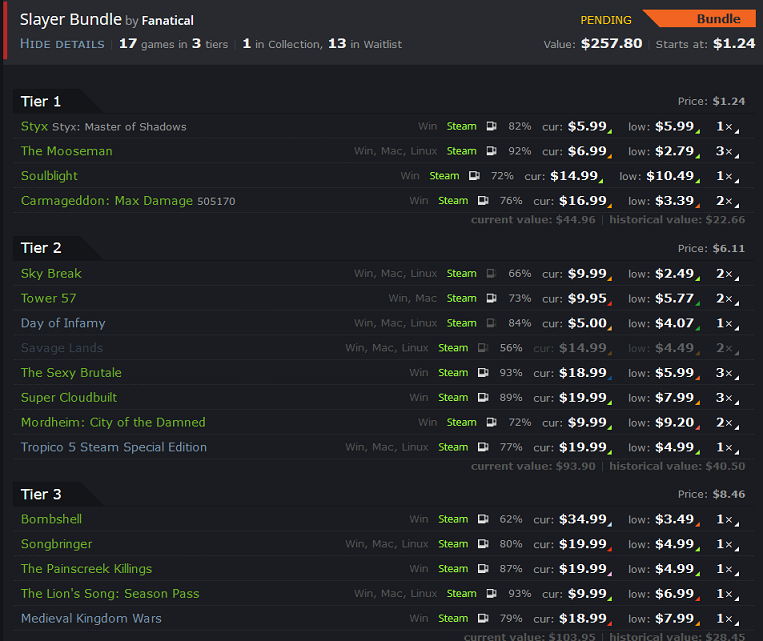Screen dimensions: 763x641
Task: Open the Slayer Bundle title
Action: point(71,19)
